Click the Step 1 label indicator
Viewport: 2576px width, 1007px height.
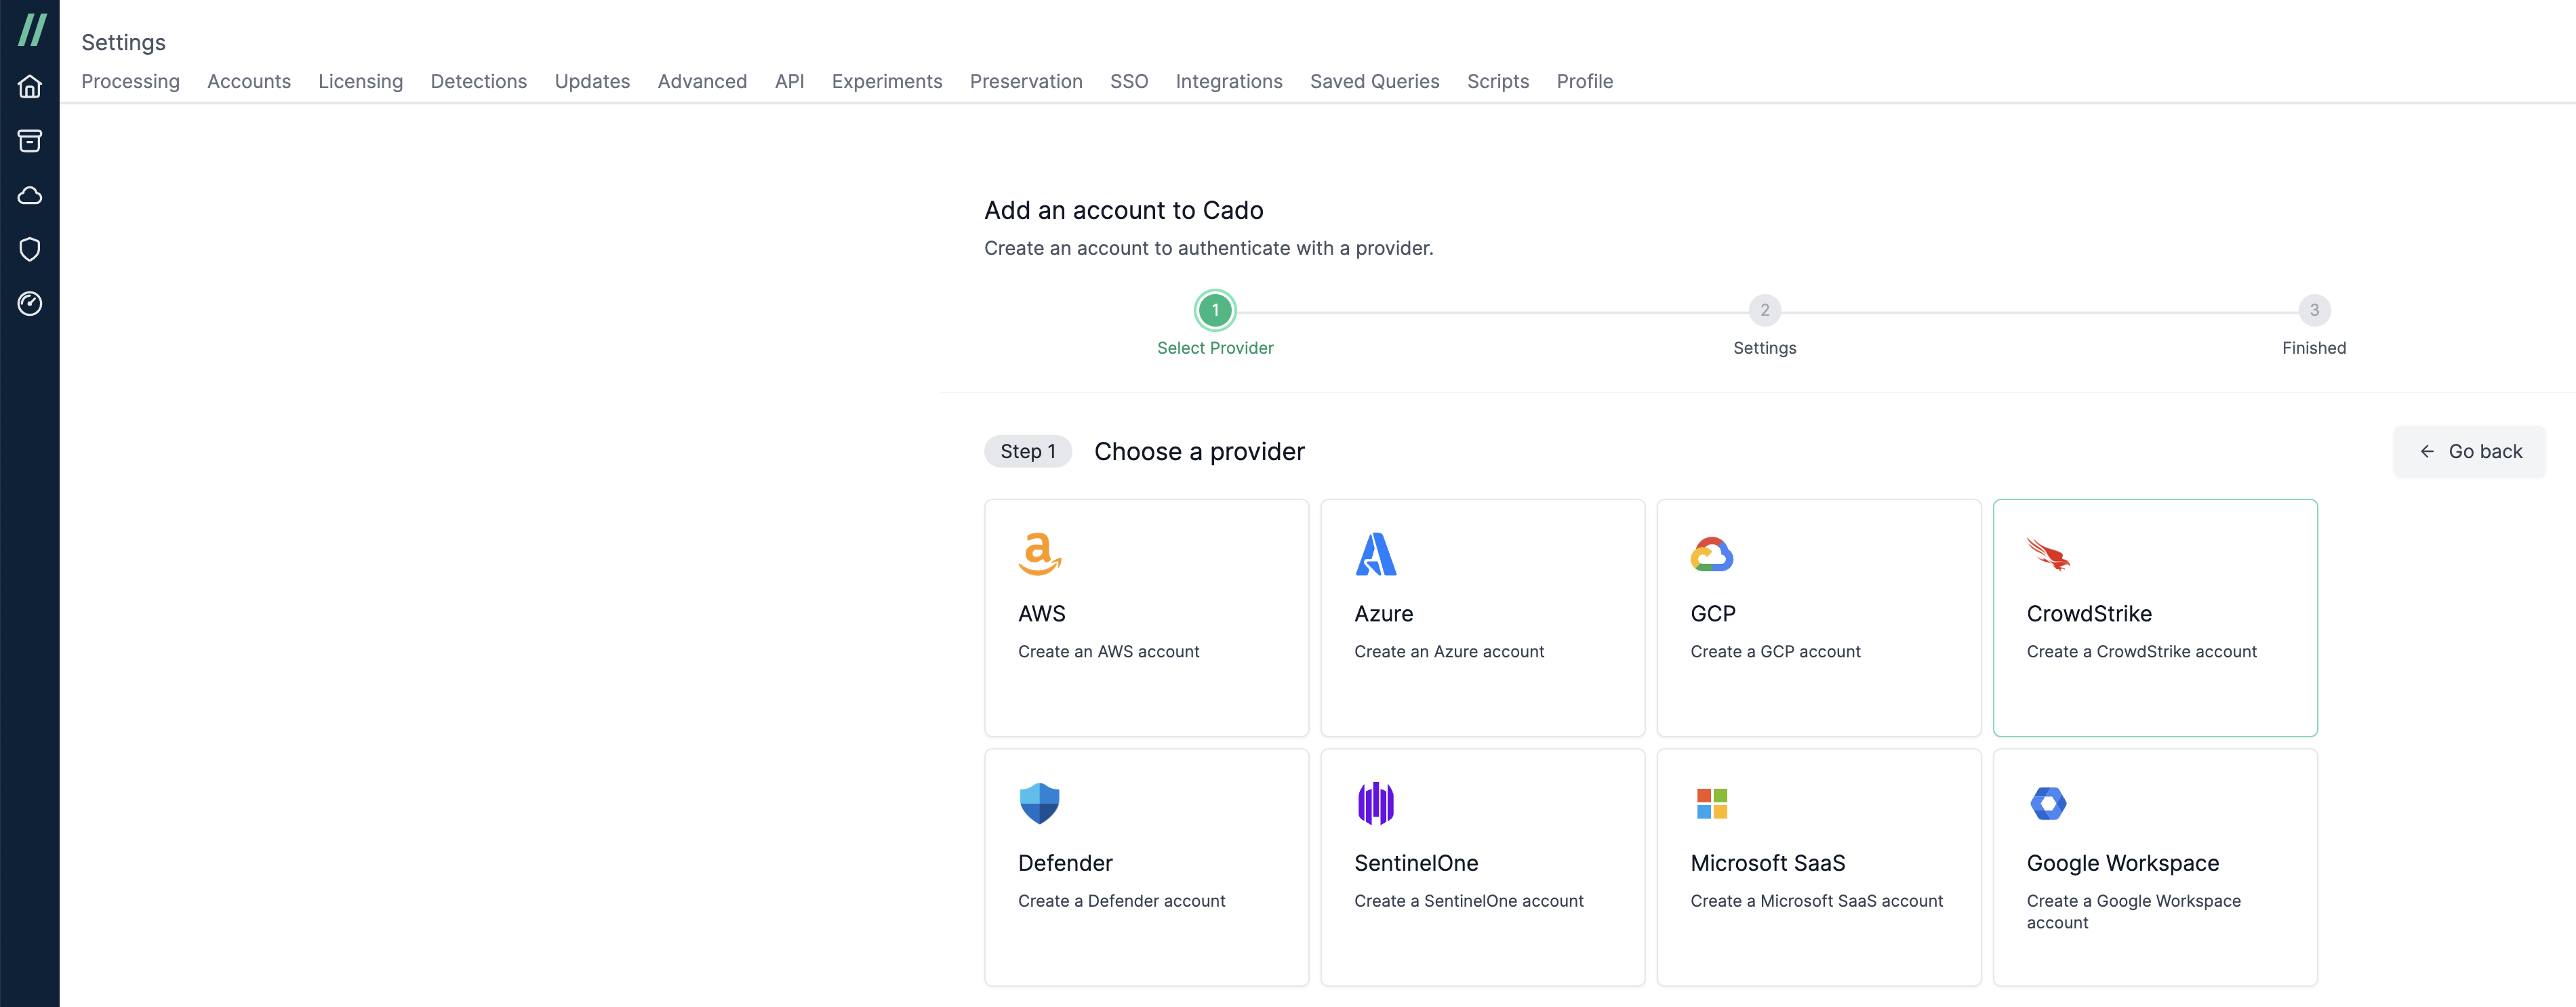(x=1027, y=450)
